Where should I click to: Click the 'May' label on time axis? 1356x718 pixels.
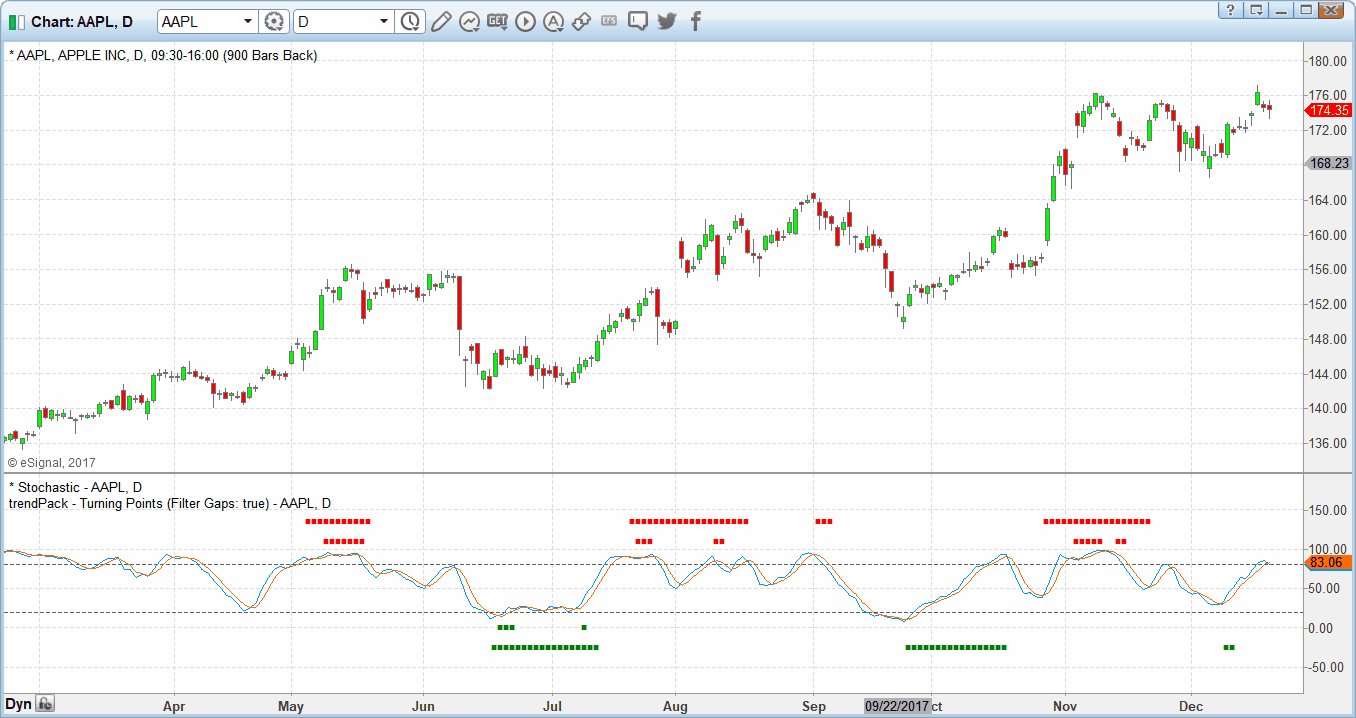click(291, 706)
